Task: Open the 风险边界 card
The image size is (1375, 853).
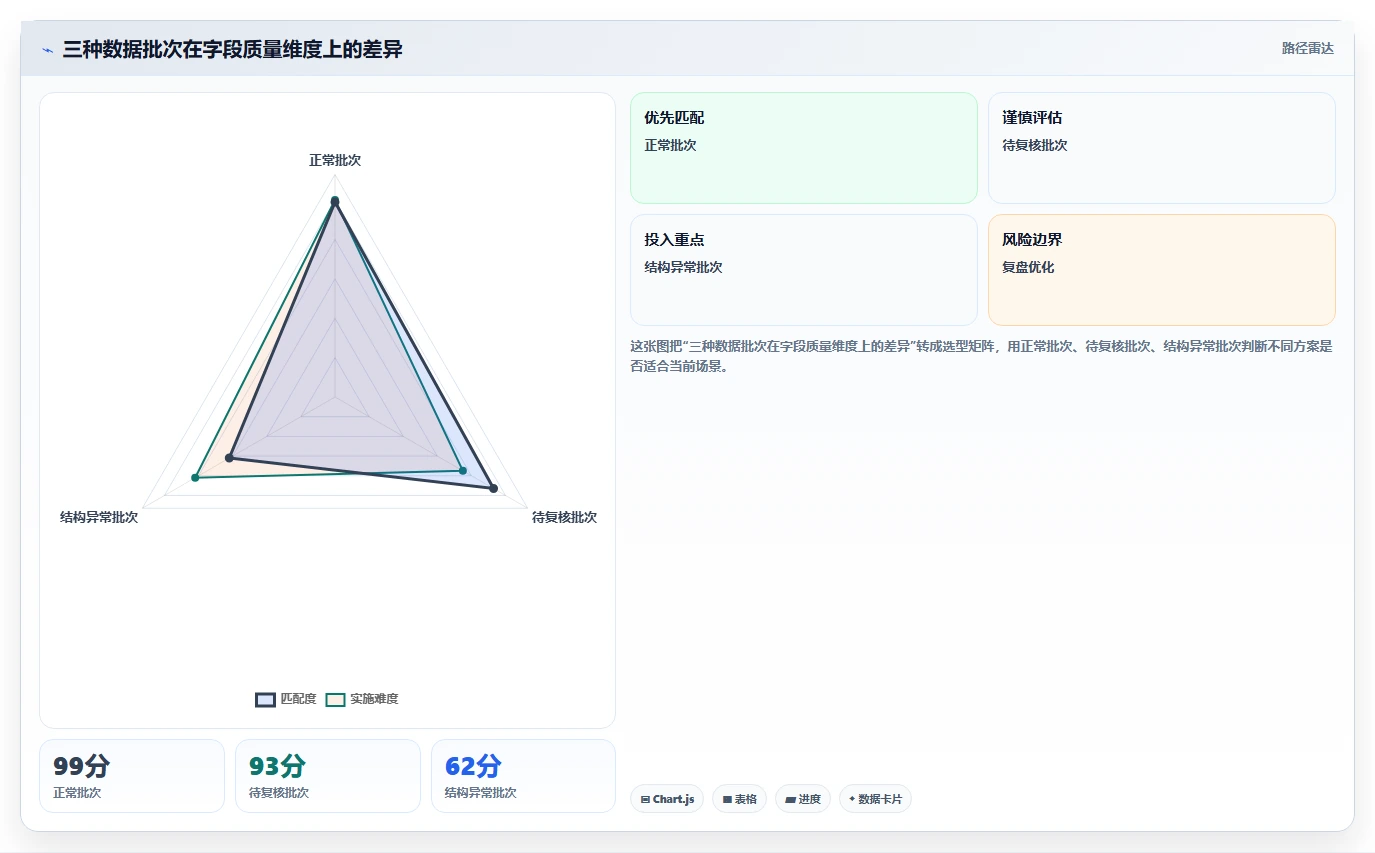Action: point(1161,270)
